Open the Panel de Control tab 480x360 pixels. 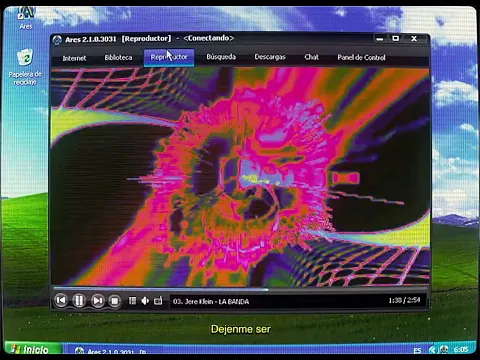coord(361,57)
